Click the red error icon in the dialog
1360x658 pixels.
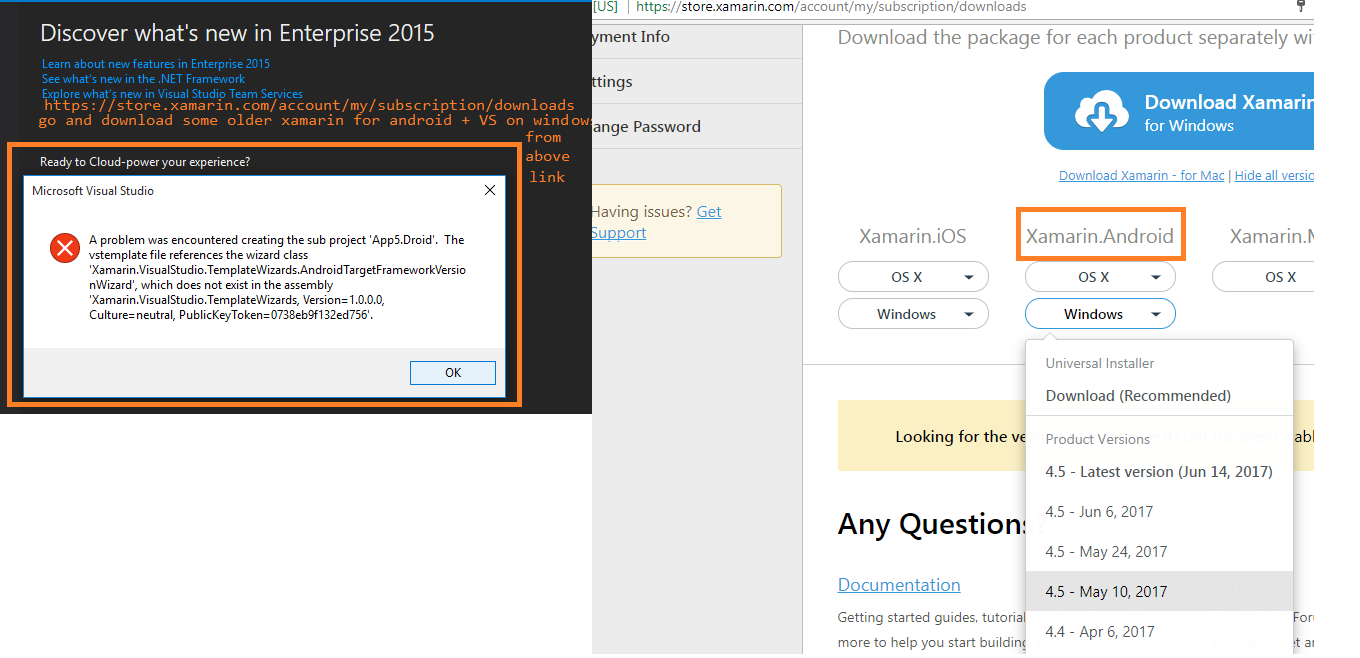65,248
